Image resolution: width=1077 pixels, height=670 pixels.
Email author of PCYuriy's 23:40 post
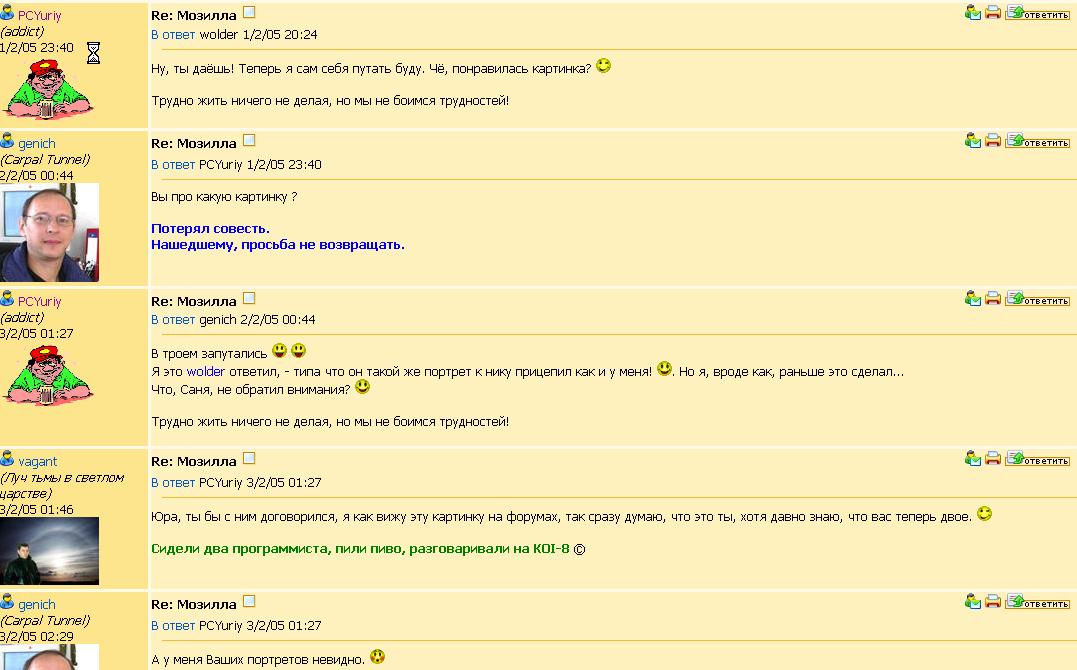point(973,12)
